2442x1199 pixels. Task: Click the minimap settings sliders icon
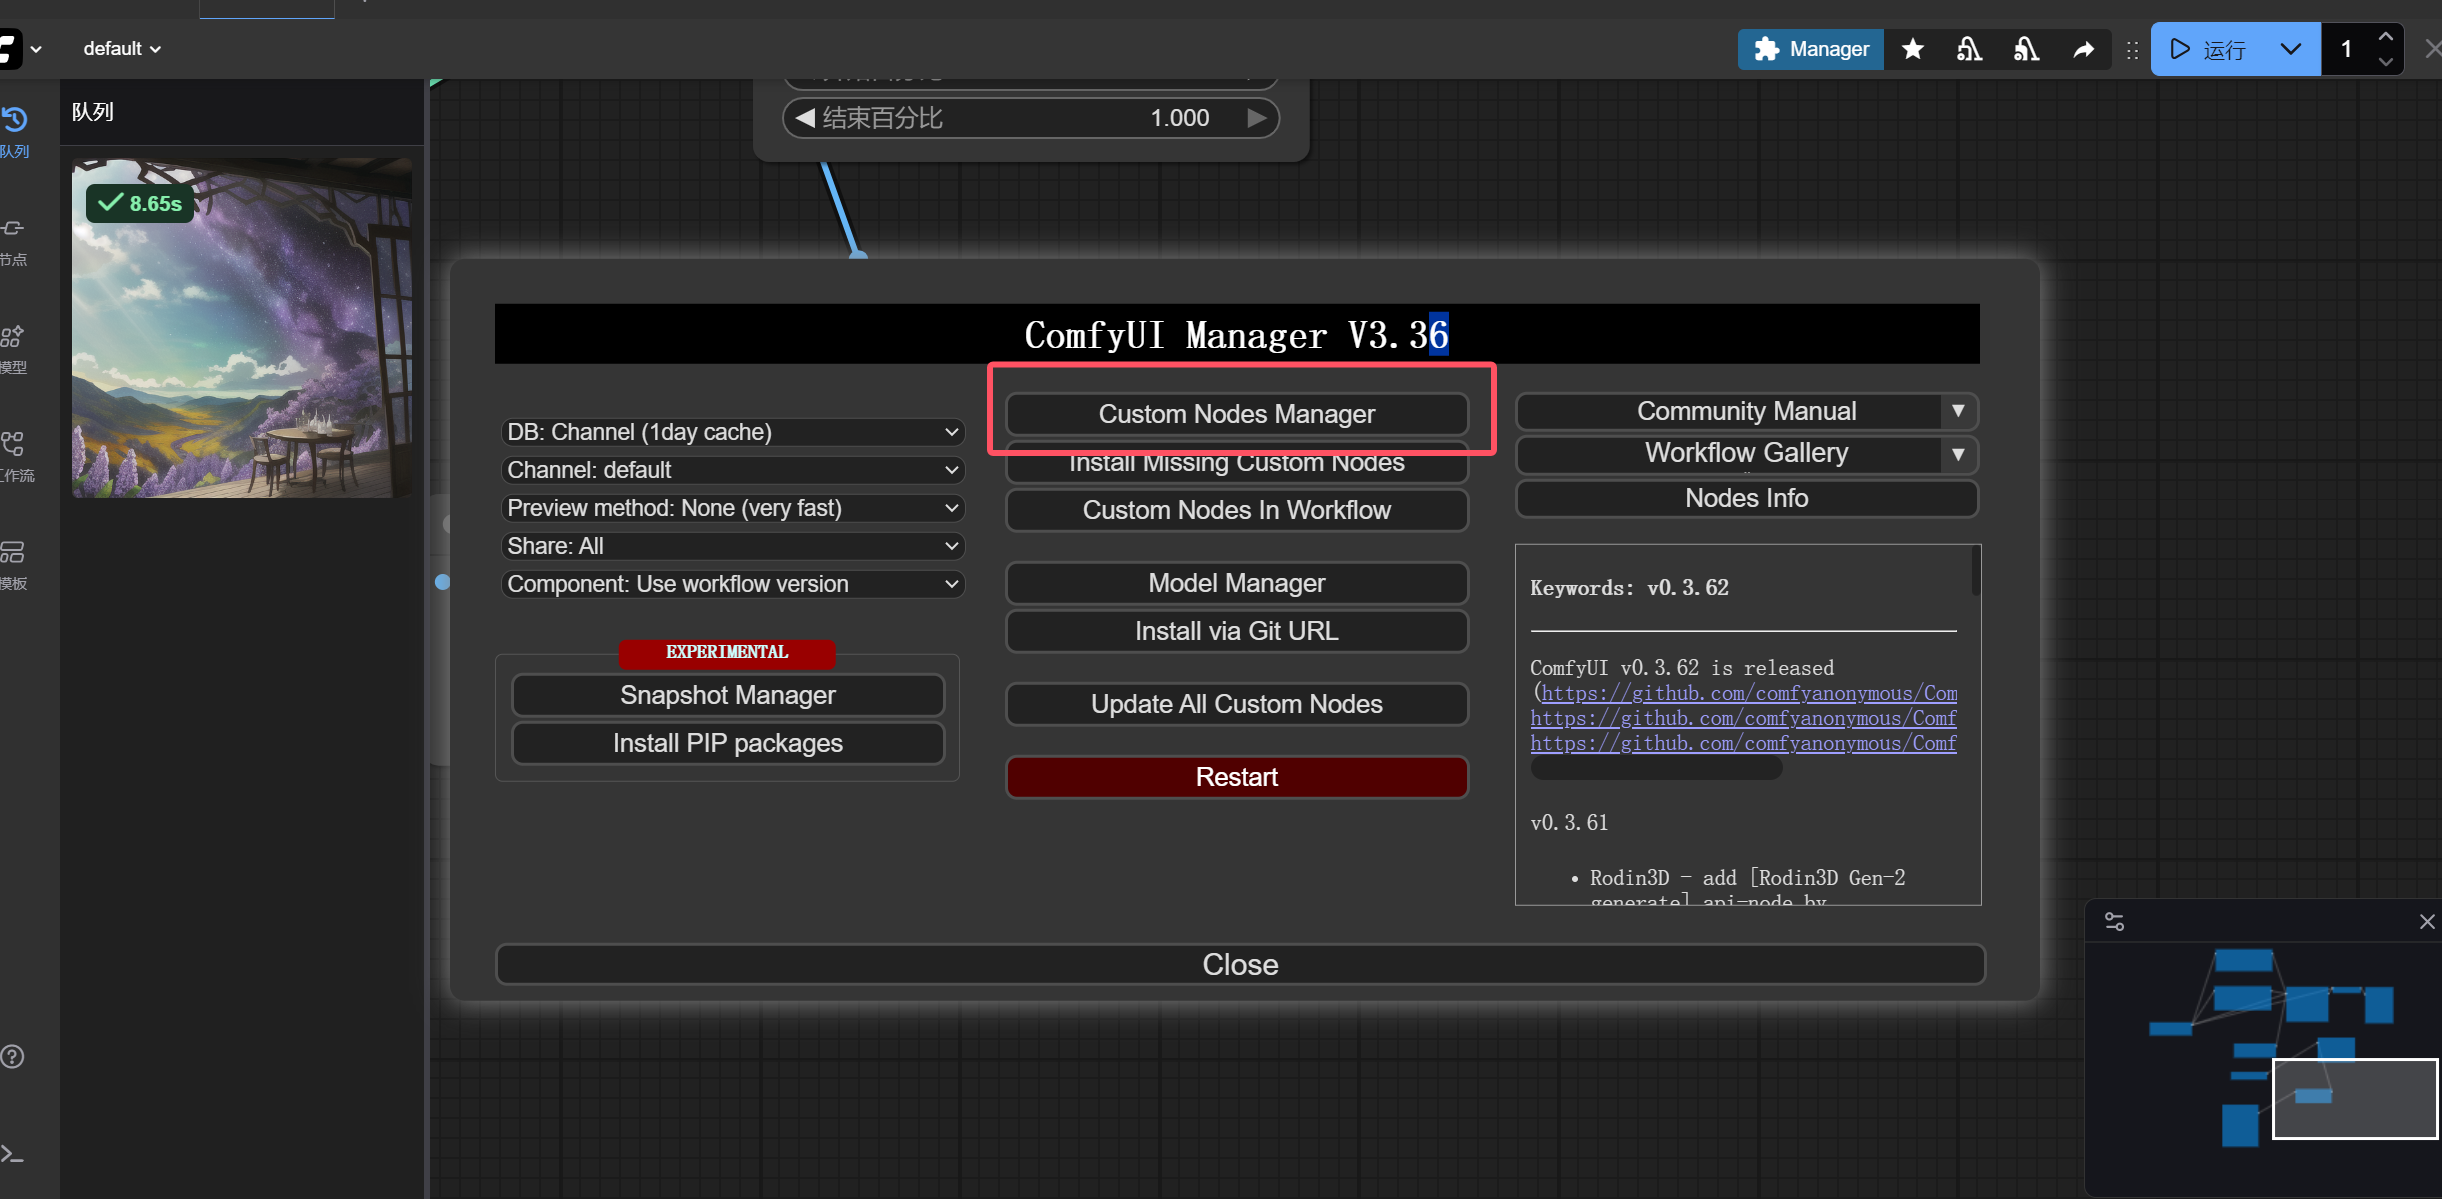[x=2114, y=922]
